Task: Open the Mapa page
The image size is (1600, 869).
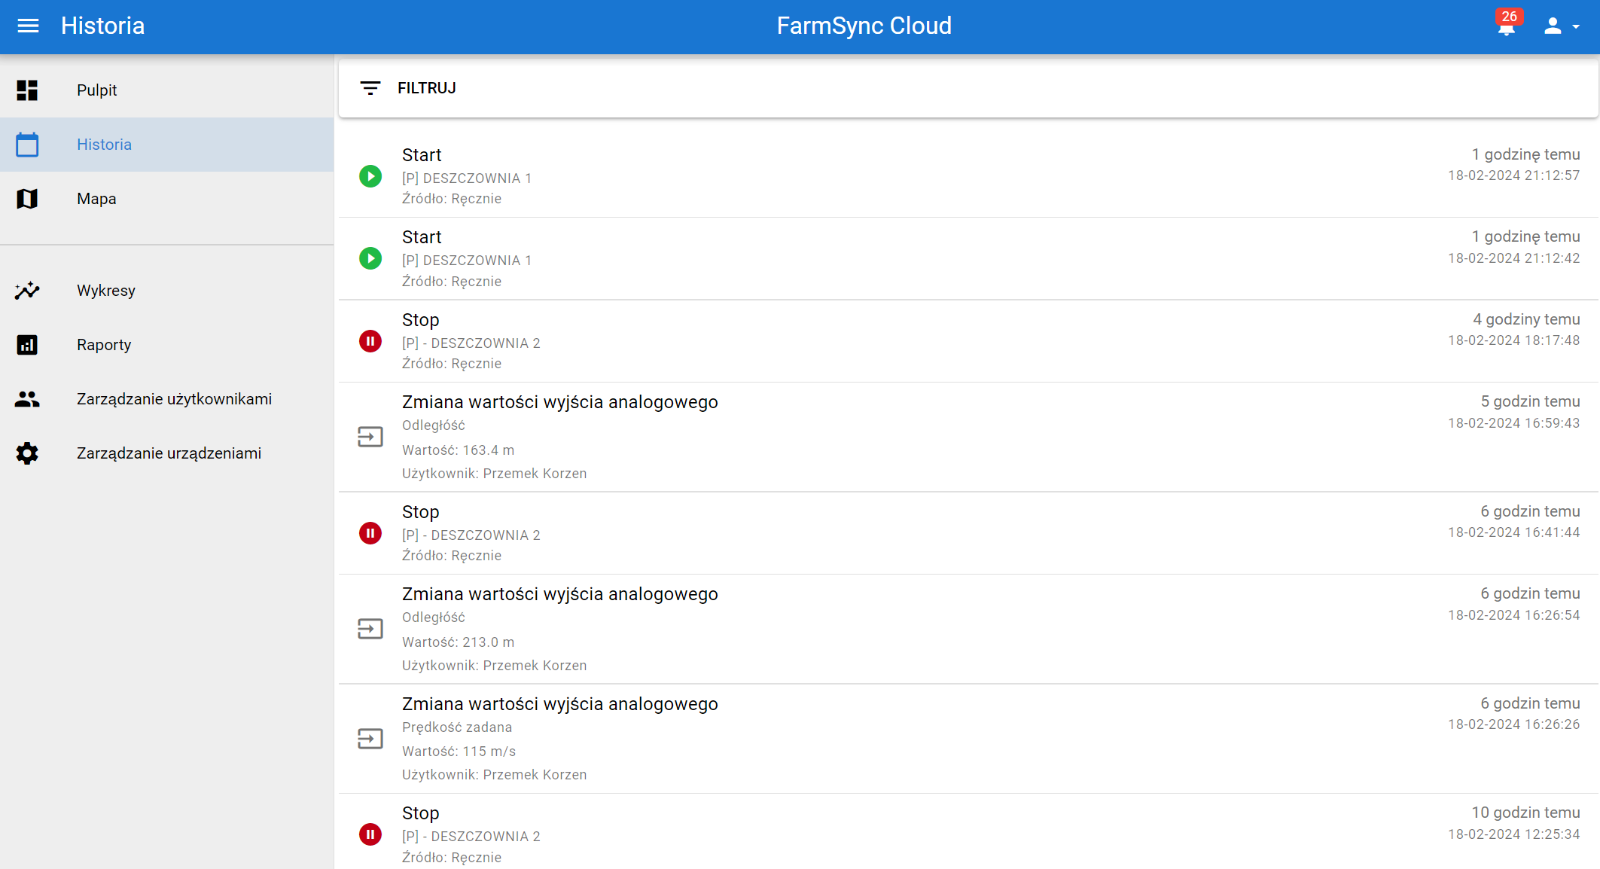Action: [96, 199]
